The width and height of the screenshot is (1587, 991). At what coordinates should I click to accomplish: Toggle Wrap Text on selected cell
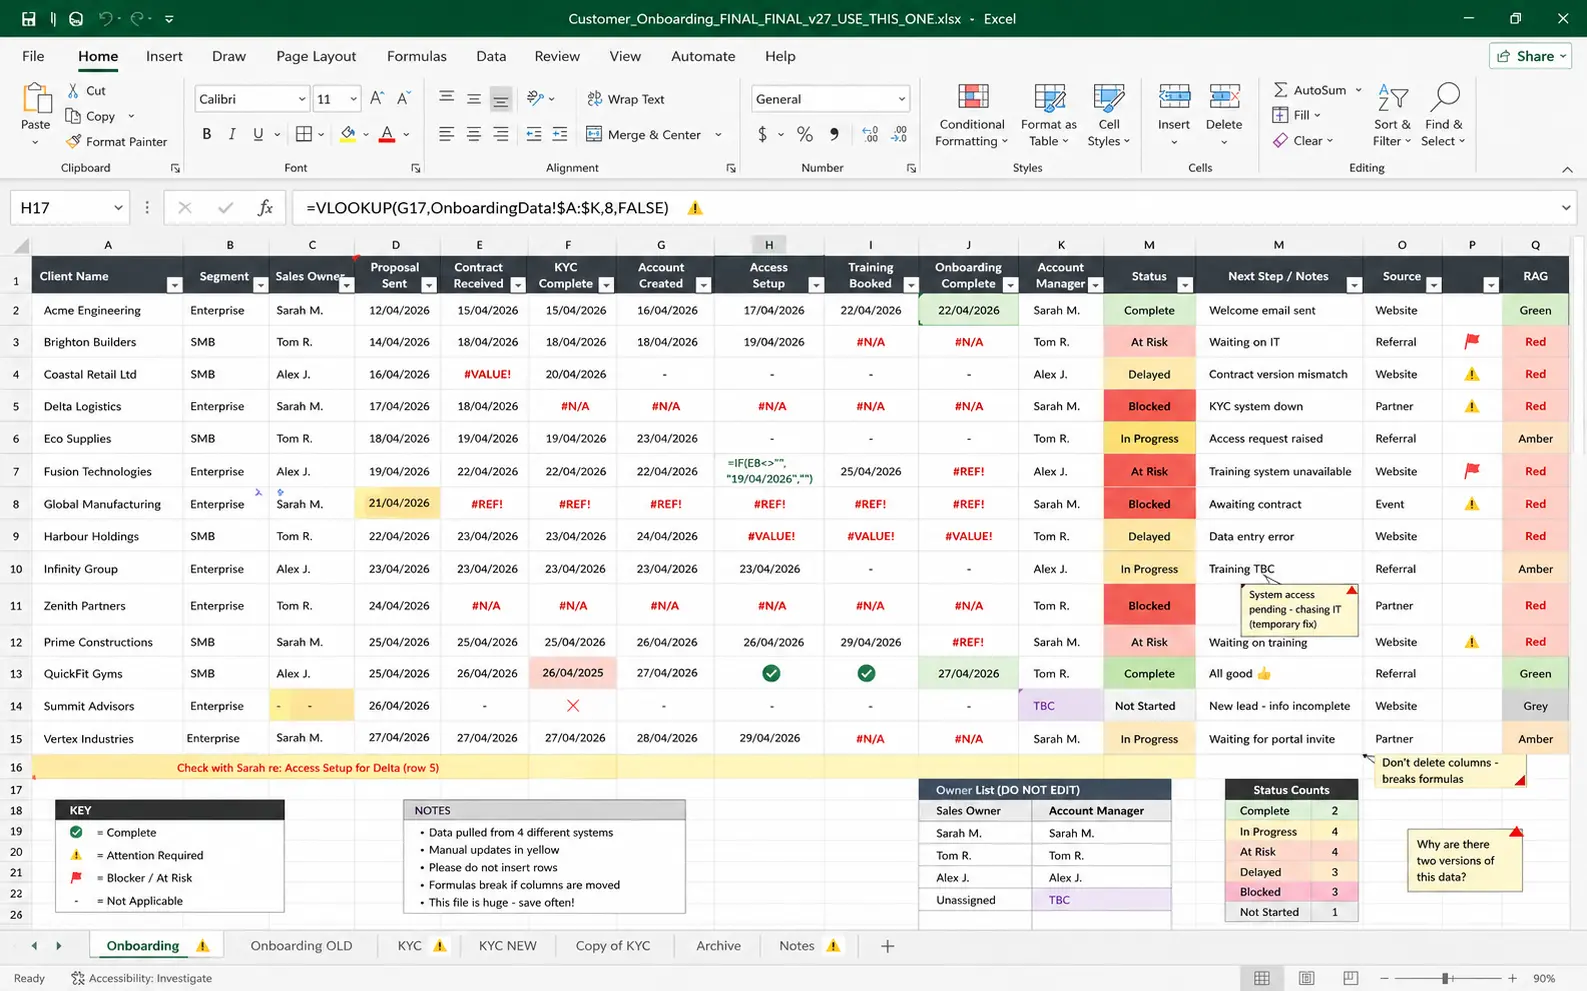[626, 99]
